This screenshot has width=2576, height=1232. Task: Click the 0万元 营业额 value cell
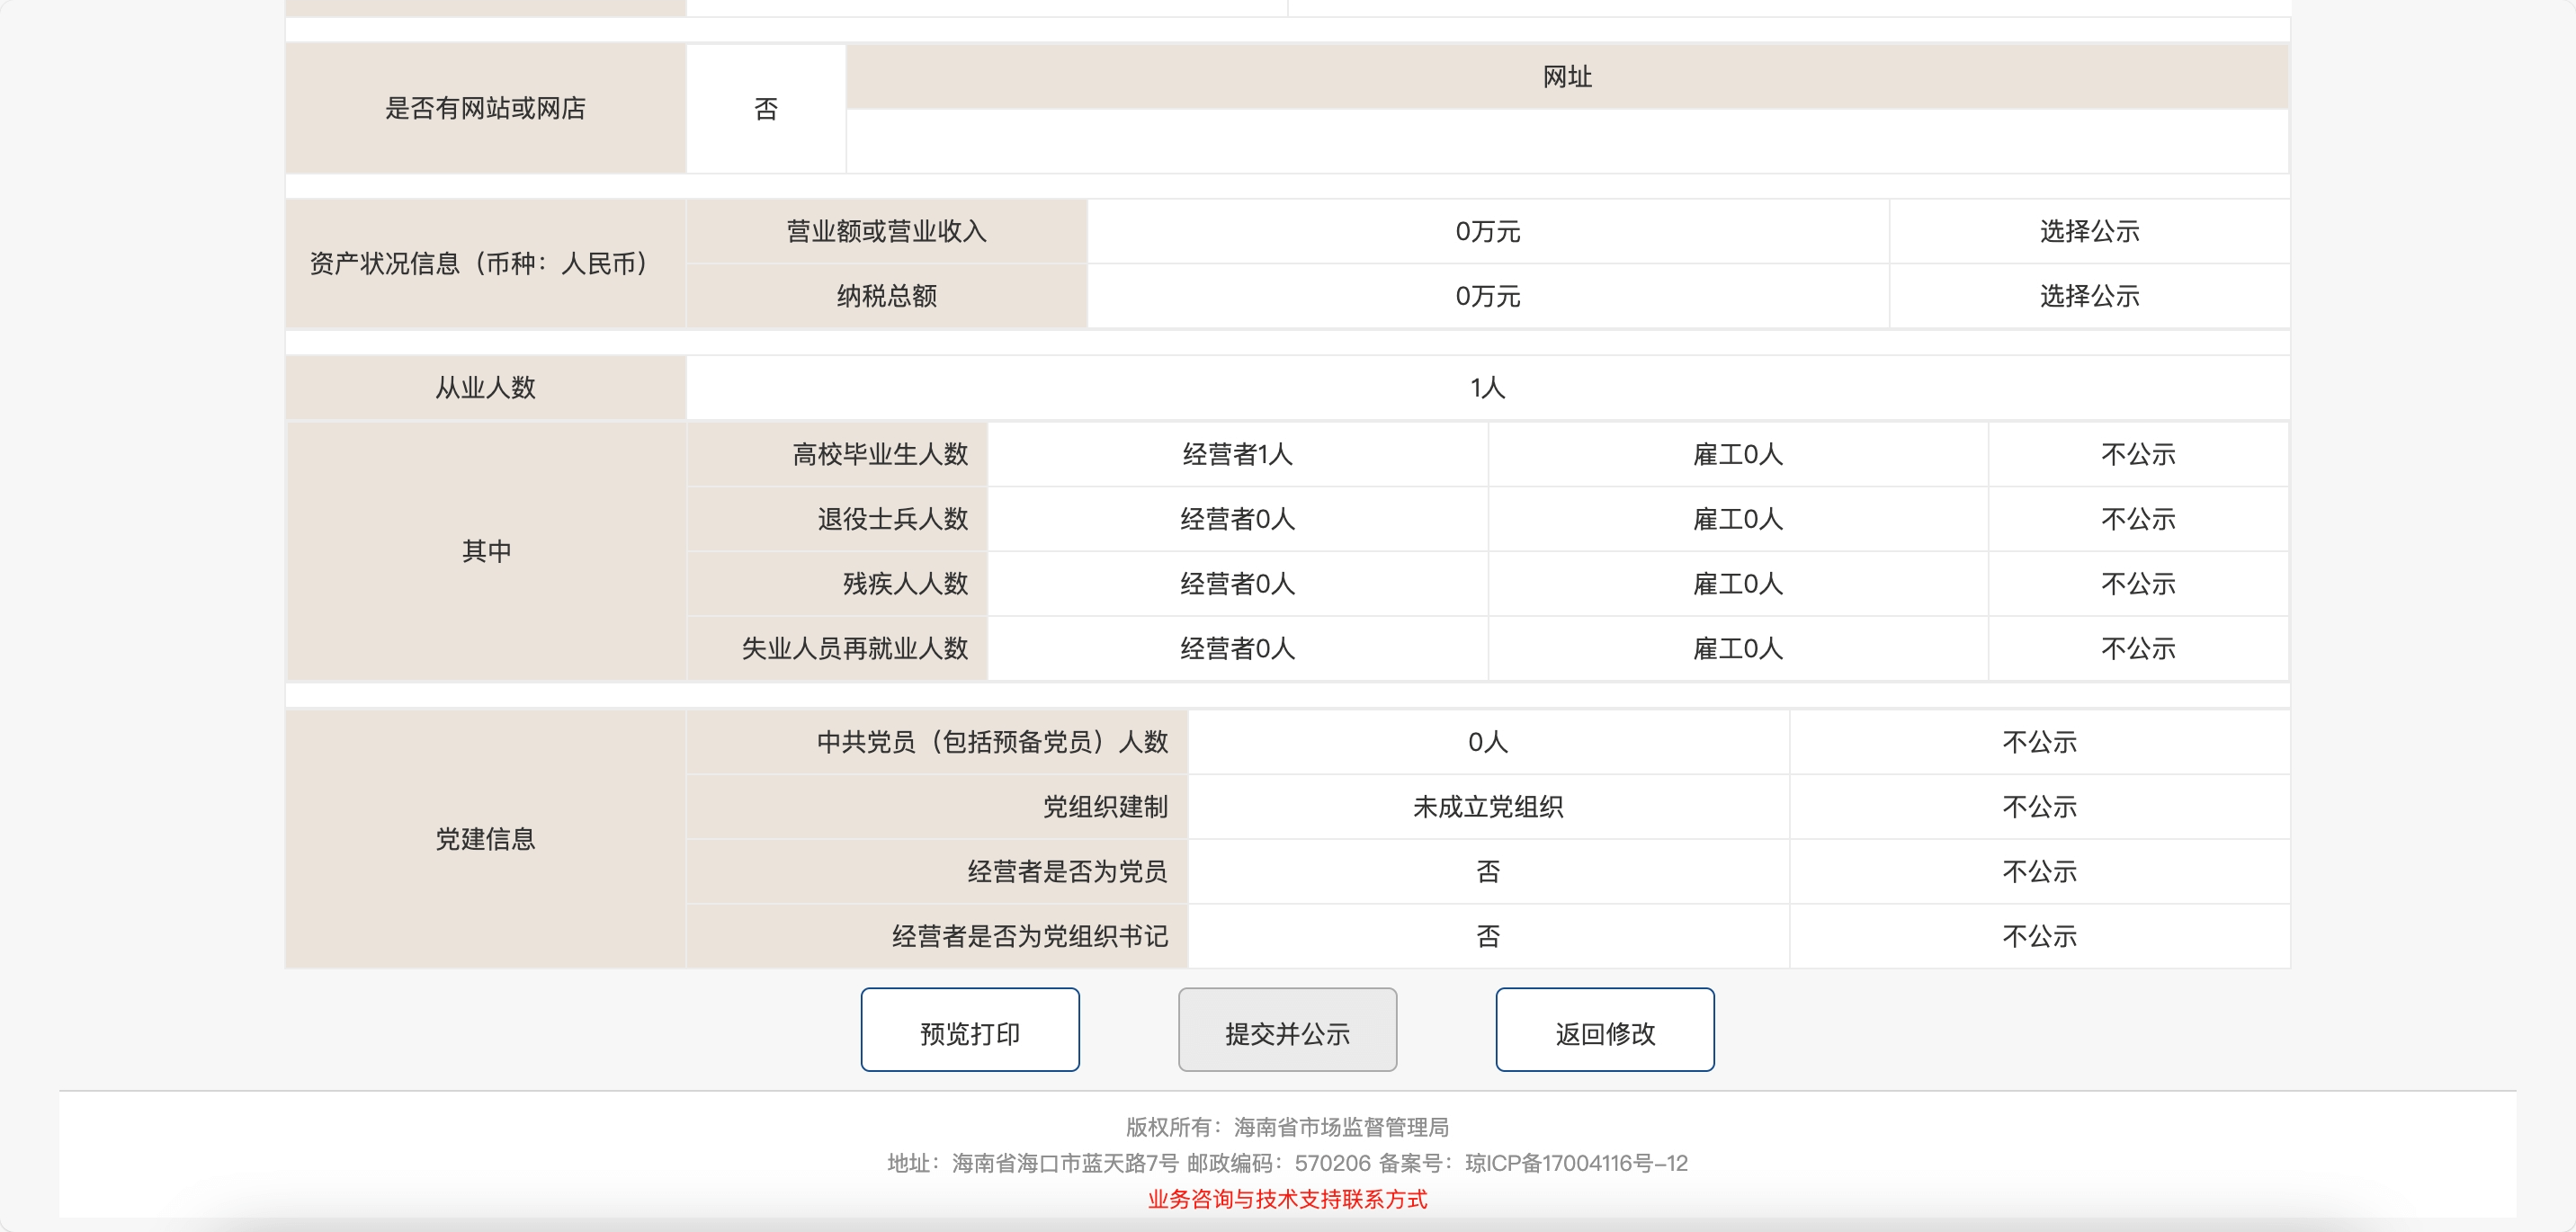coord(1487,232)
